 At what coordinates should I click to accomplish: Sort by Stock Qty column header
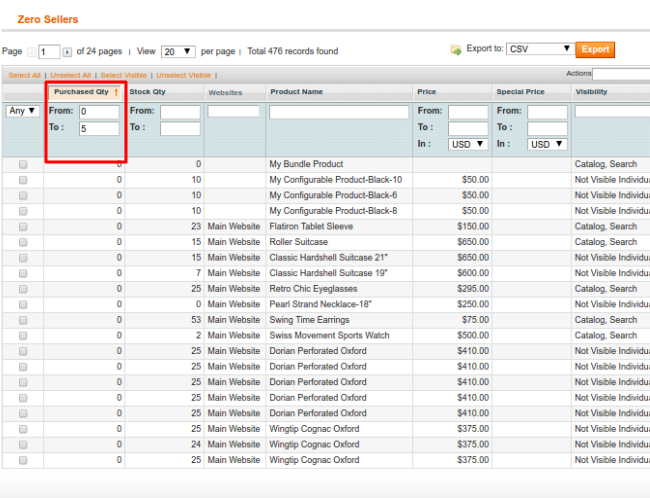point(147,92)
